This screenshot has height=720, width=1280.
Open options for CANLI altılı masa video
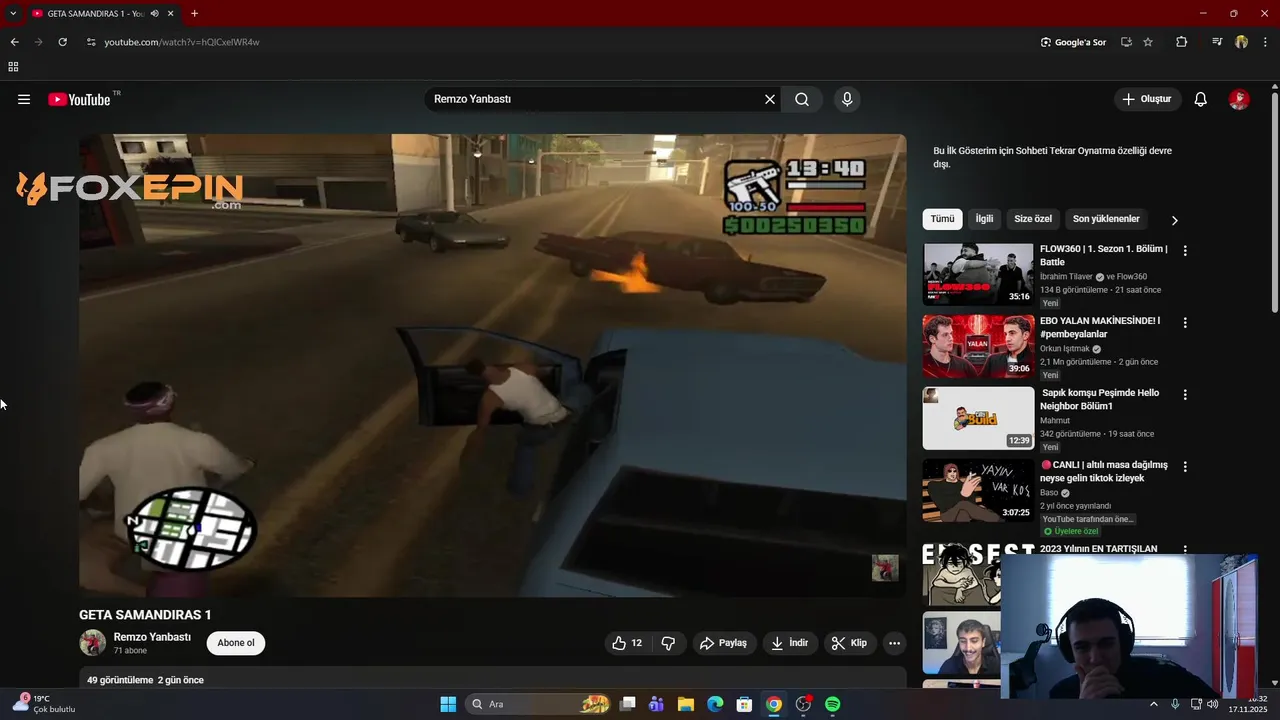tap(1185, 467)
